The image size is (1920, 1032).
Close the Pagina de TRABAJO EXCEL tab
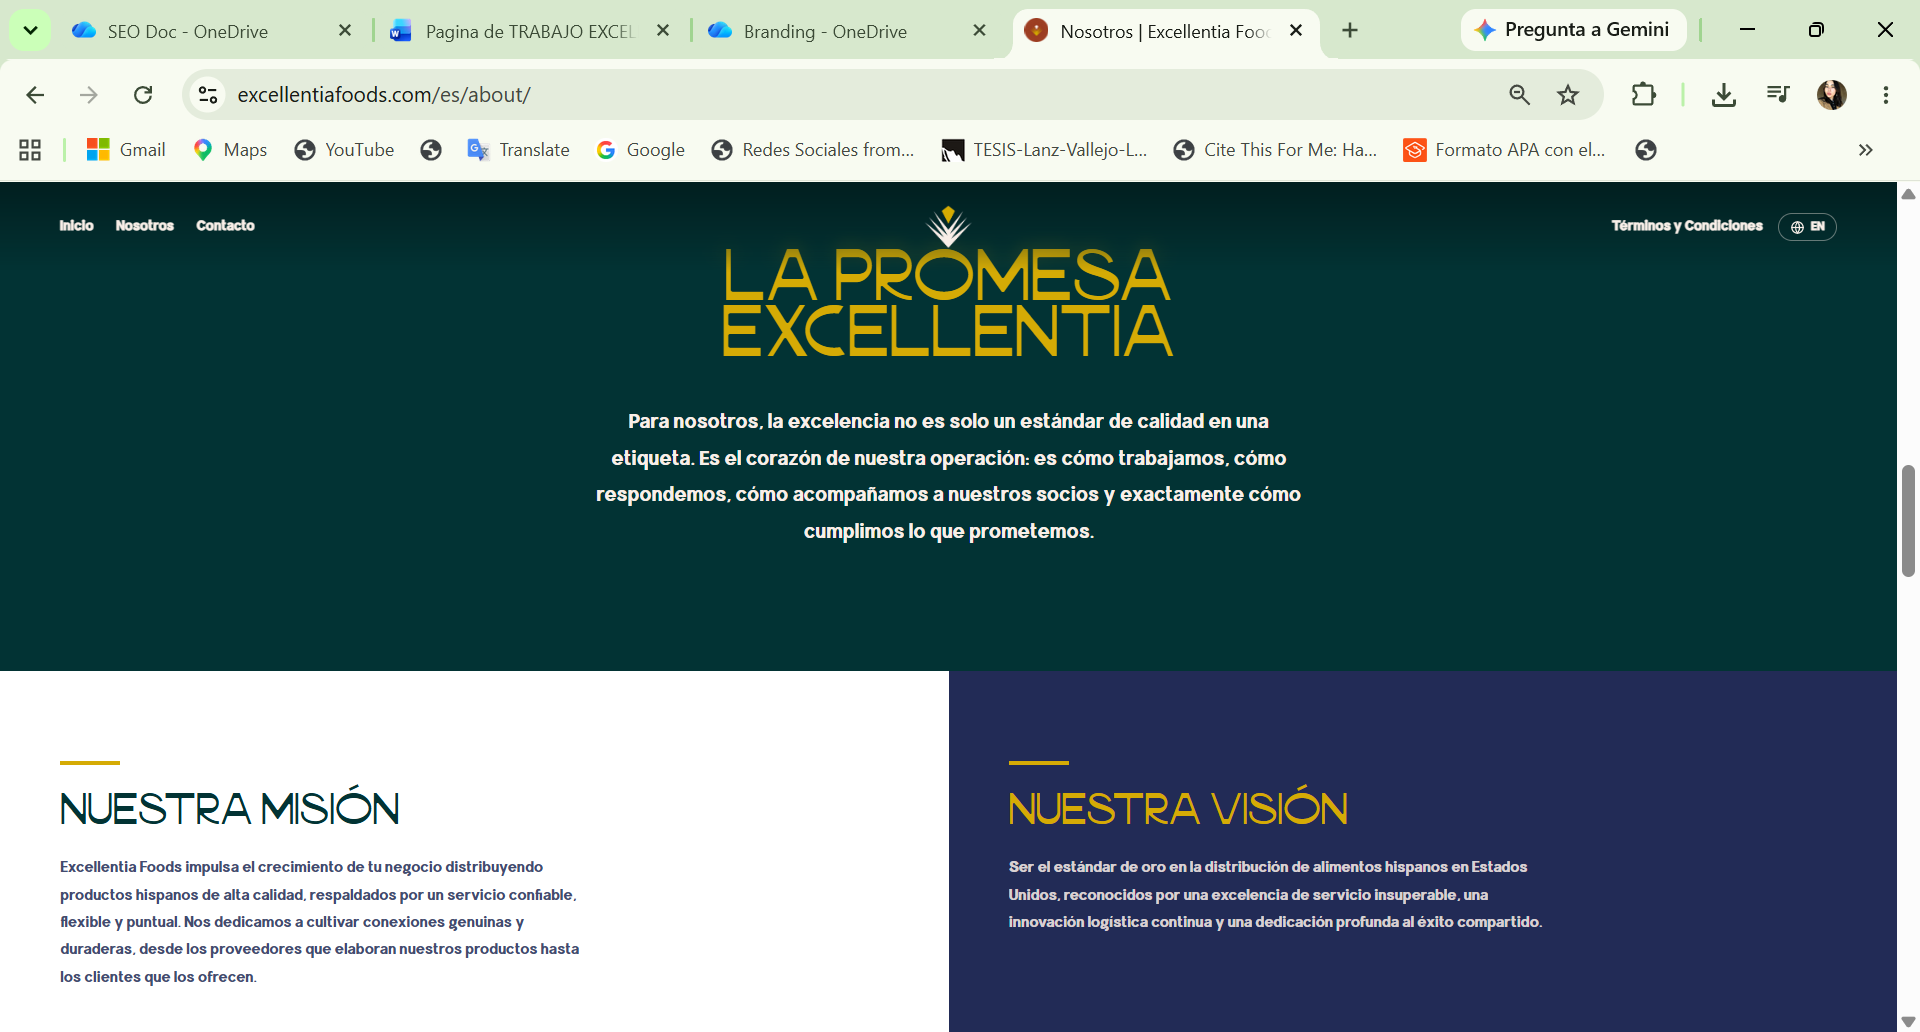click(663, 30)
